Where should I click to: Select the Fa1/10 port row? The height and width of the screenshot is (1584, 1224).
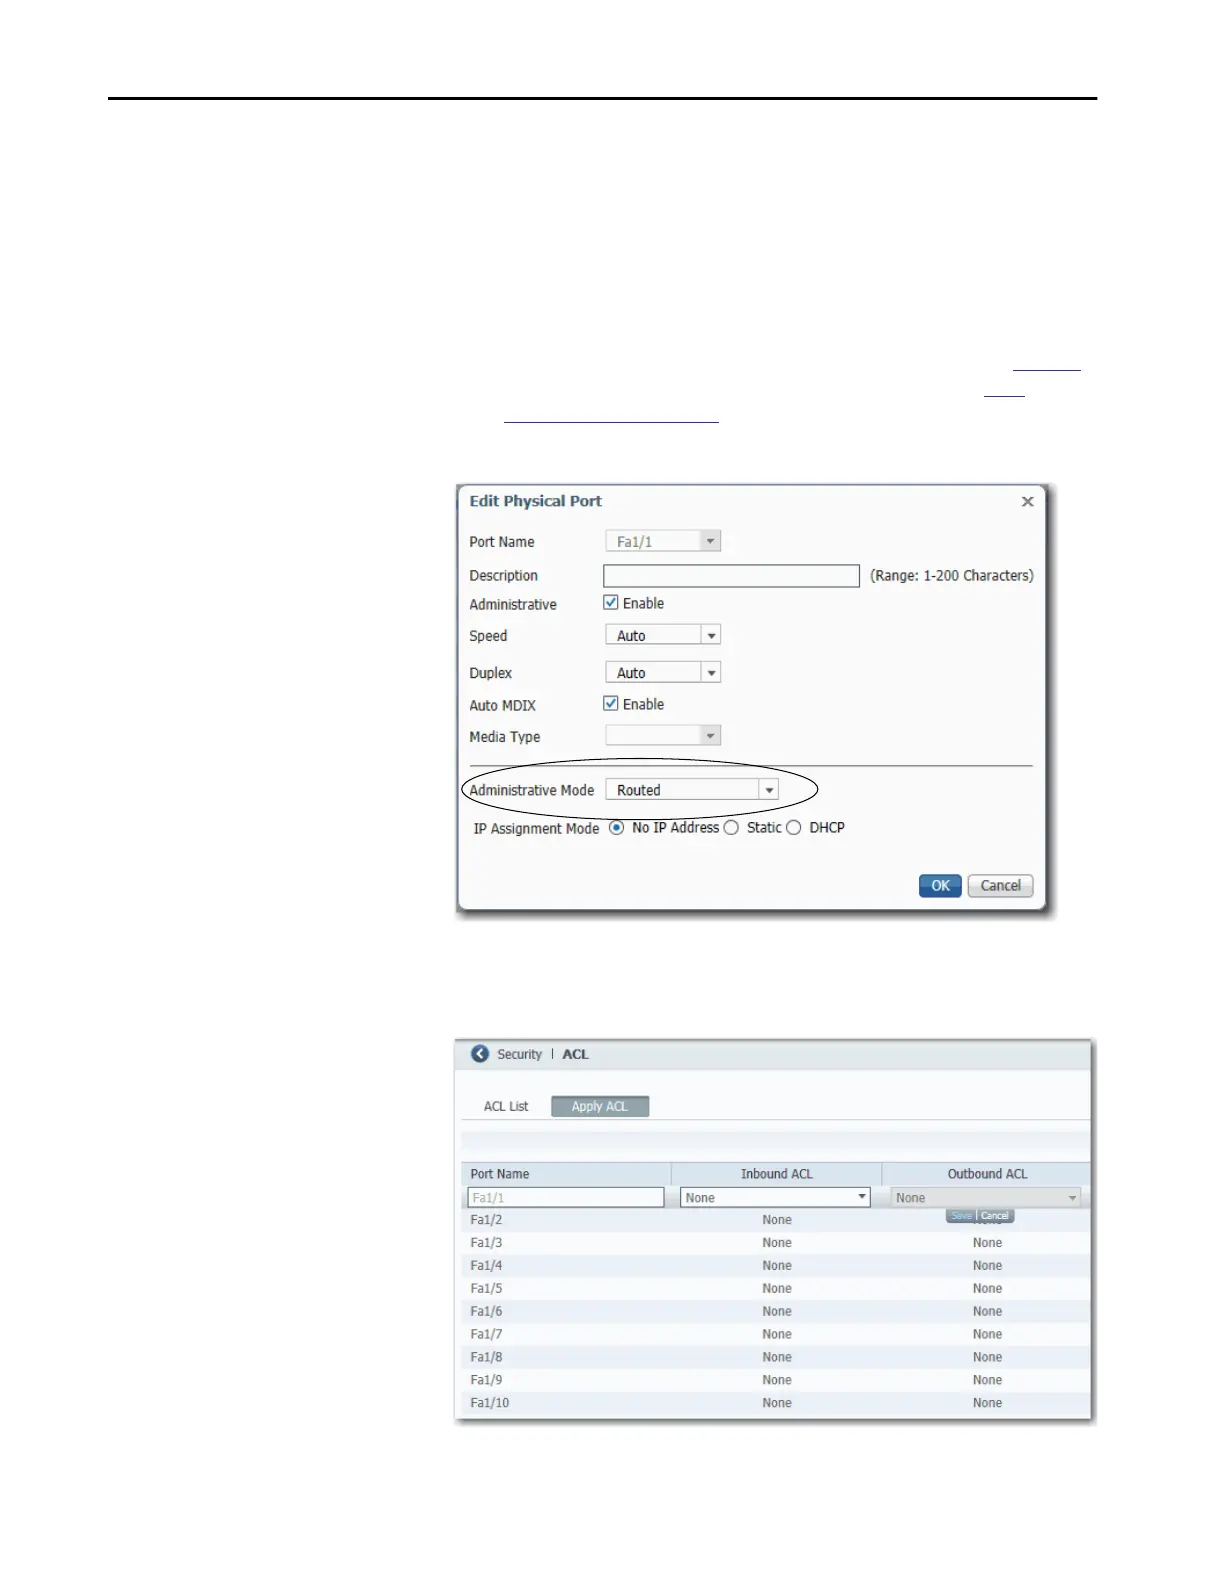coord(775,1403)
